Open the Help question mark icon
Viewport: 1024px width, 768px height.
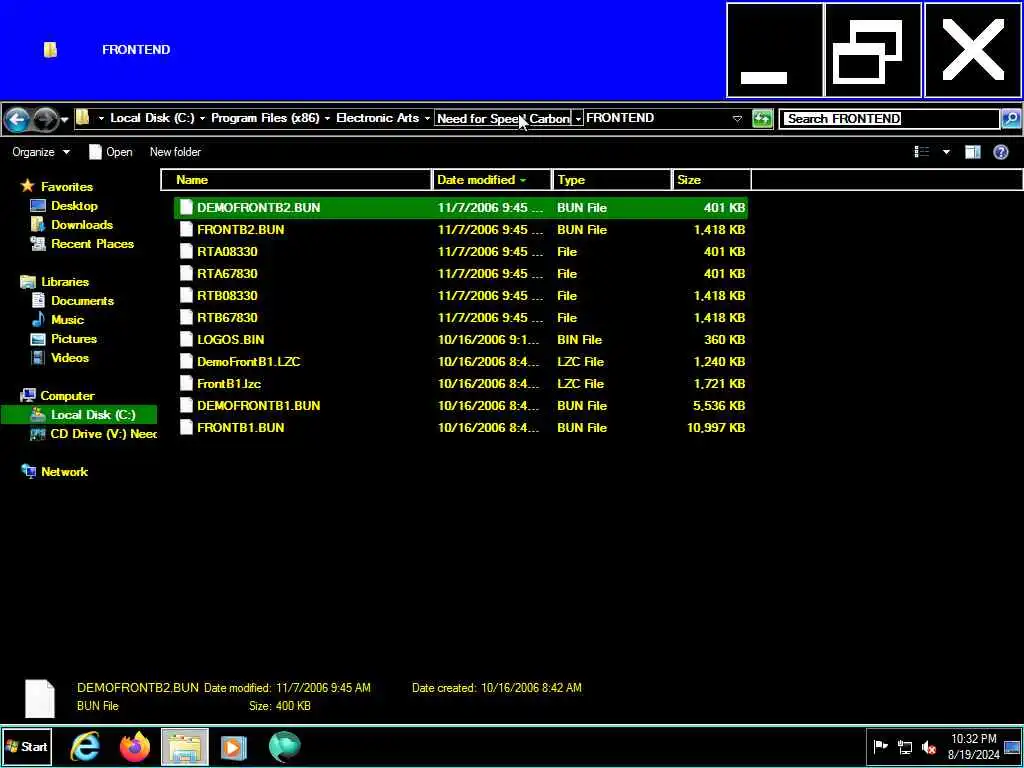tap(1000, 152)
